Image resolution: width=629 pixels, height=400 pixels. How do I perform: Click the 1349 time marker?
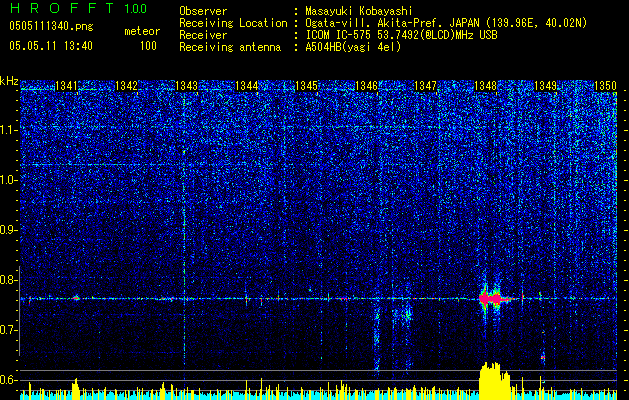pos(546,85)
